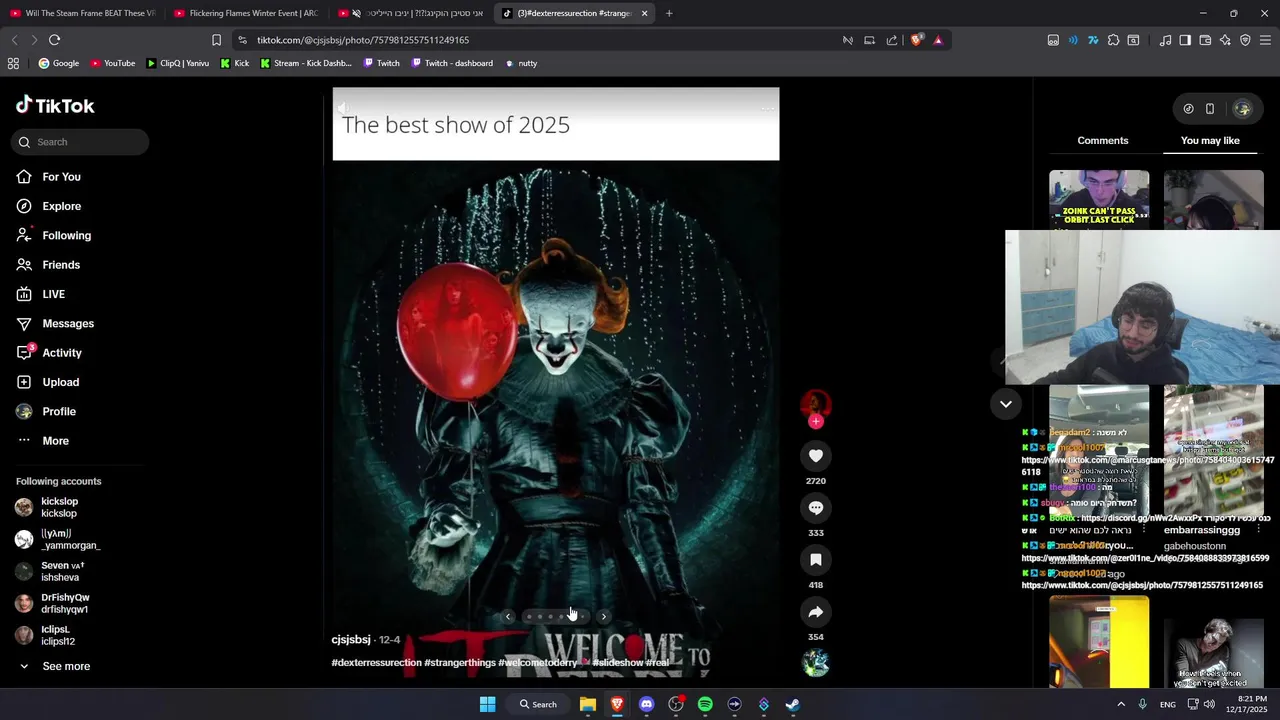Open #strangerthings hashtag
This screenshot has height=720, width=1280.
460,663
